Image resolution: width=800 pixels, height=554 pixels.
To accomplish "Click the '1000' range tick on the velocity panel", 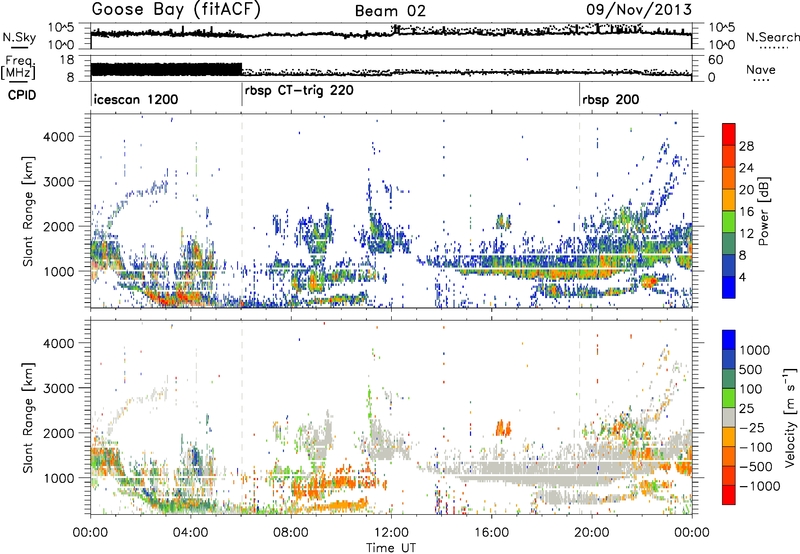I will (59, 478).
